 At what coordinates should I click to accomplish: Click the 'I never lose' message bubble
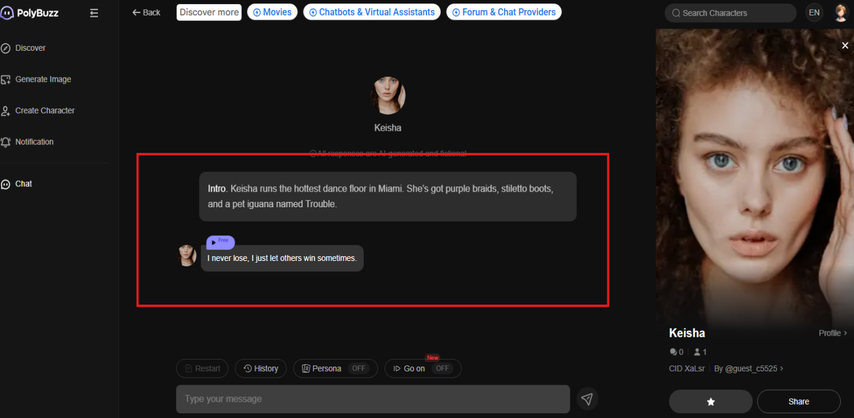click(282, 258)
